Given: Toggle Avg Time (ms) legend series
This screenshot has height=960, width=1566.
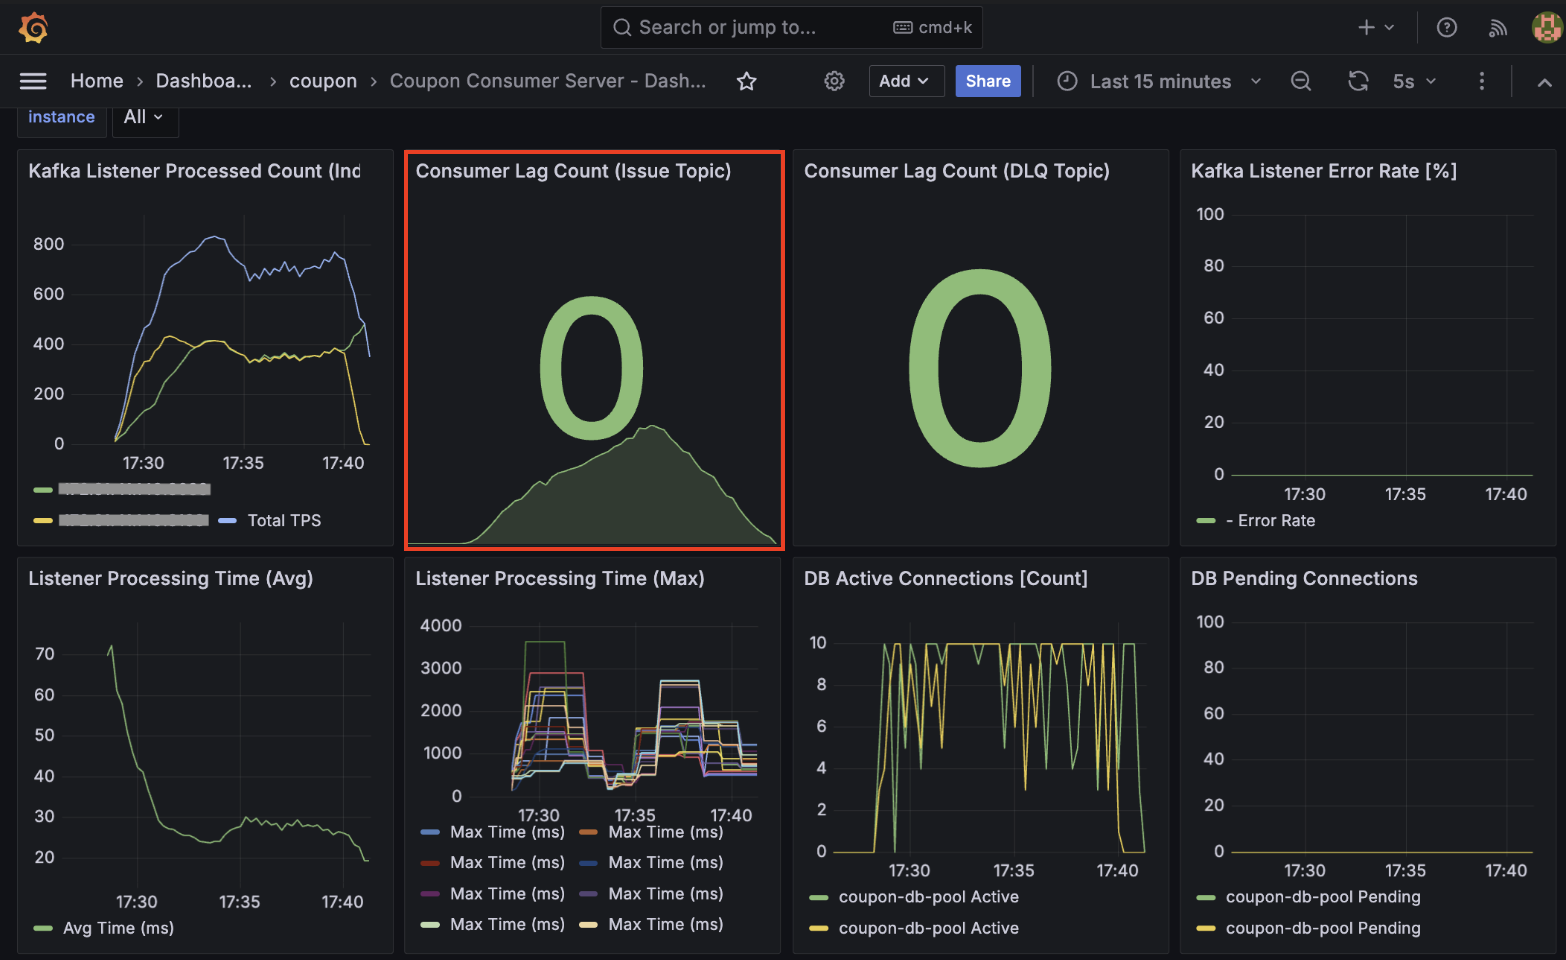Looking at the screenshot, I should point(118,928).
